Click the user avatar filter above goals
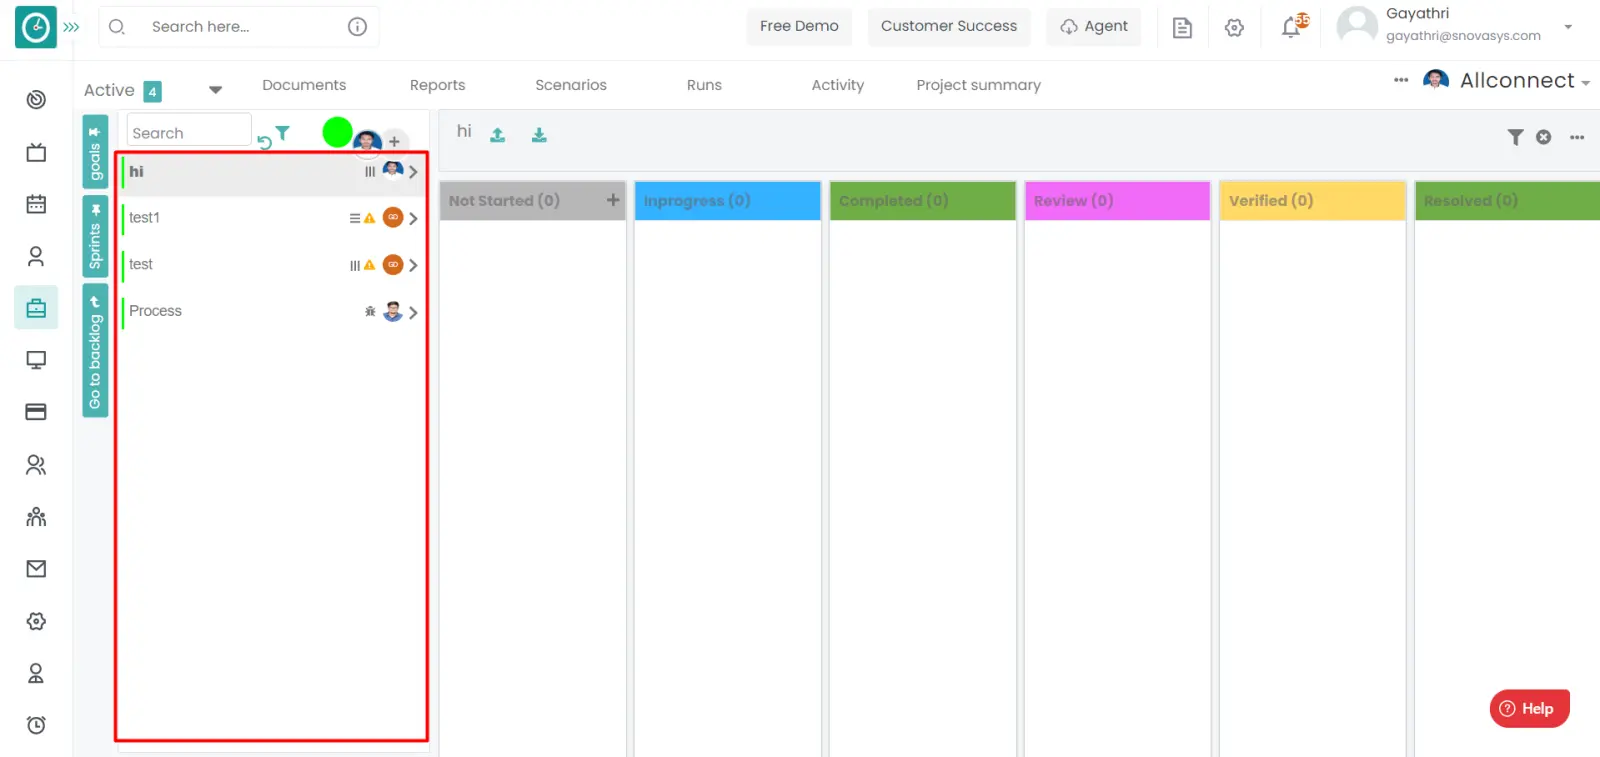The height and width of the screenshot is (757, 1600). [367, 142]
